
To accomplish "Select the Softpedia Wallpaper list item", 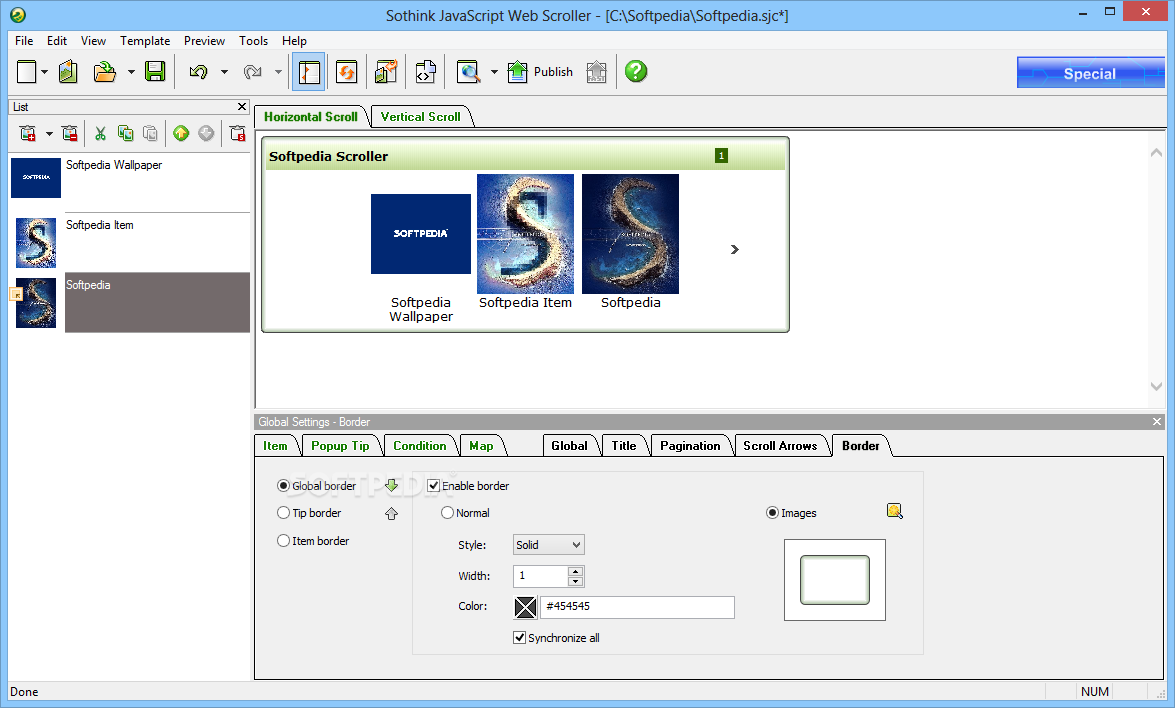I will (129, 182).
